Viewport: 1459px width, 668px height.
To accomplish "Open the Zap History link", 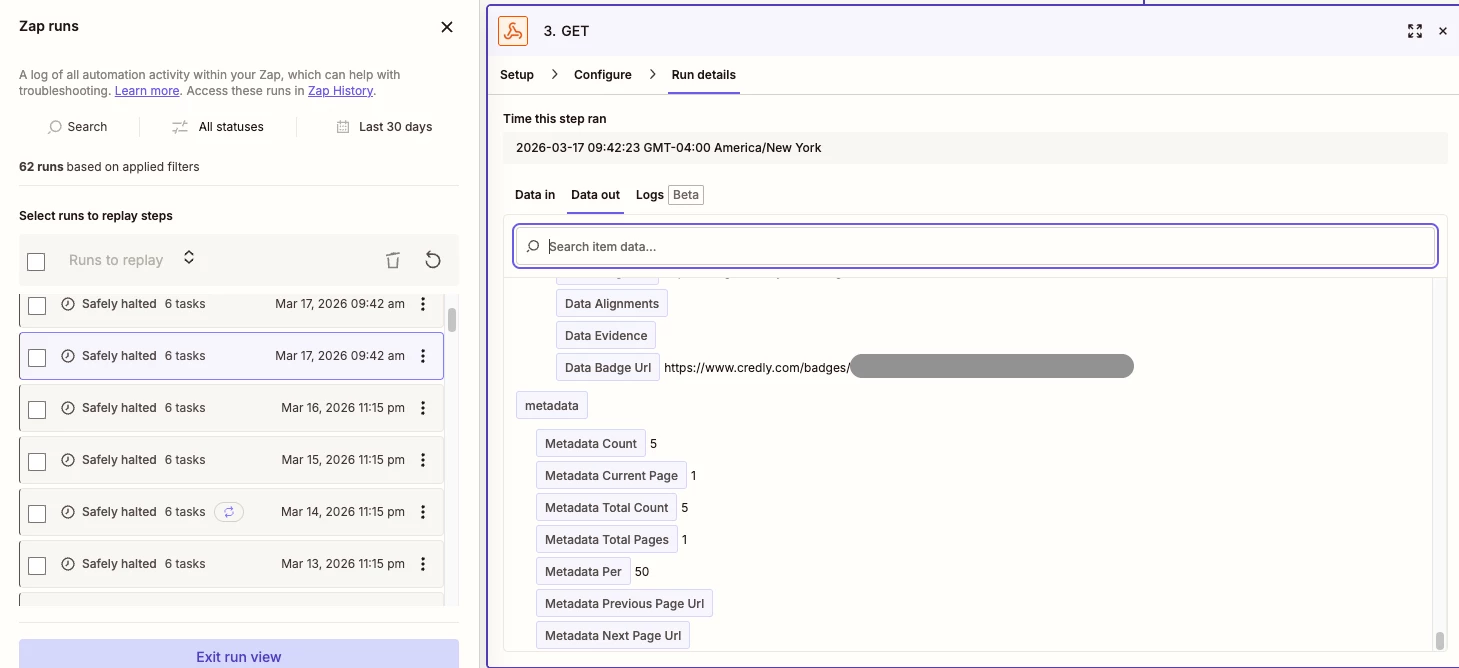I will click(340, 91).
